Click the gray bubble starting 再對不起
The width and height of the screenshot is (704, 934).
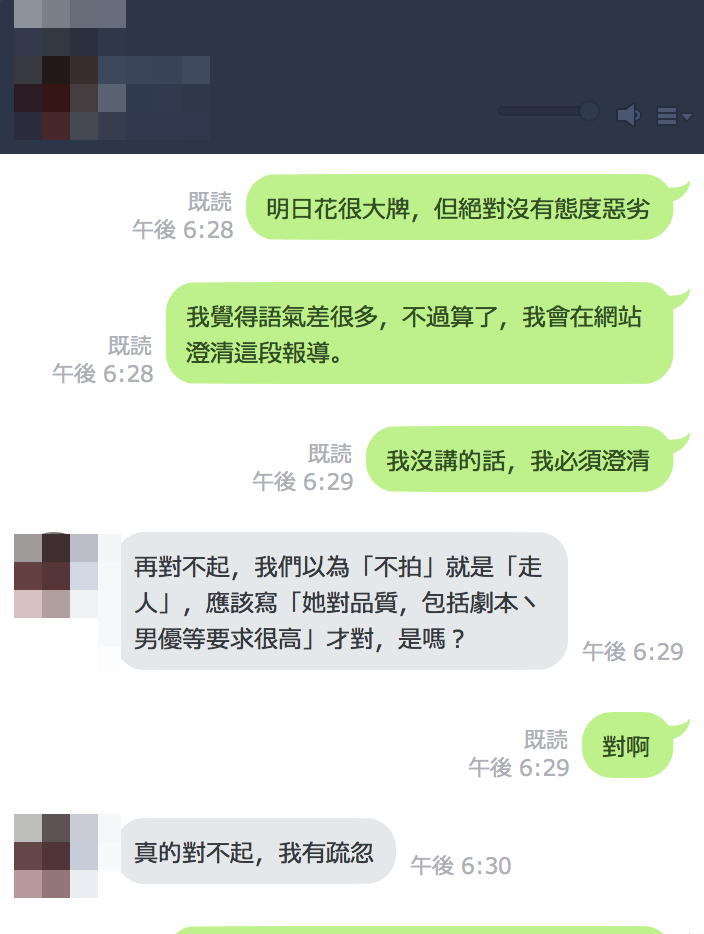click(x=344, y=601)
